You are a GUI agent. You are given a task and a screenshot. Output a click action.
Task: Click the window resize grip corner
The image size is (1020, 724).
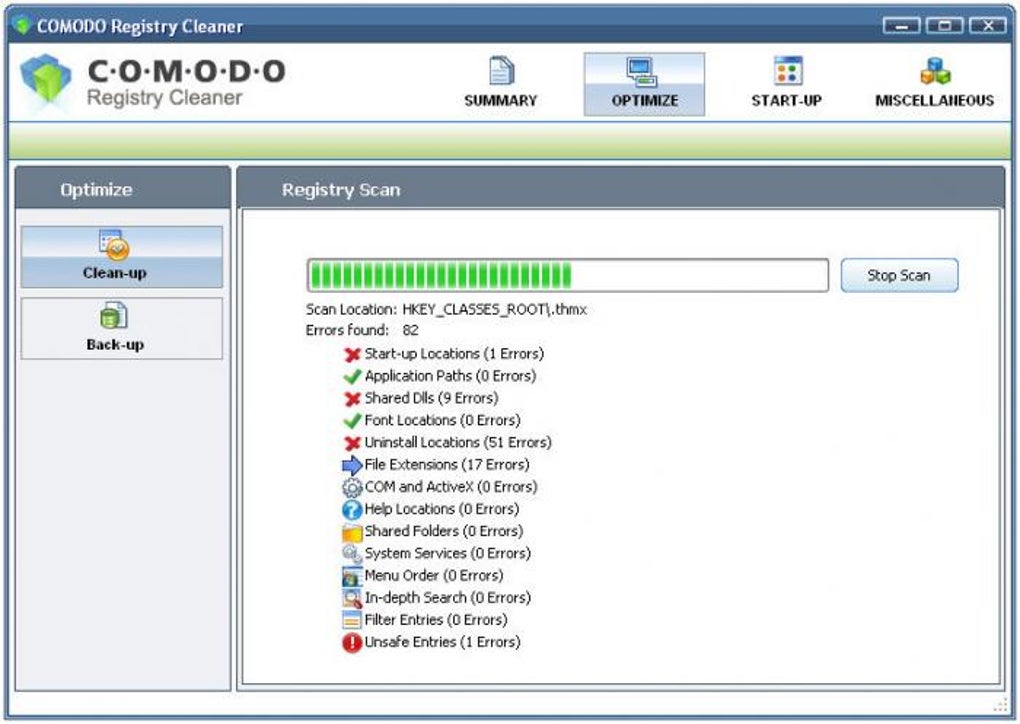coord(1000,705)
